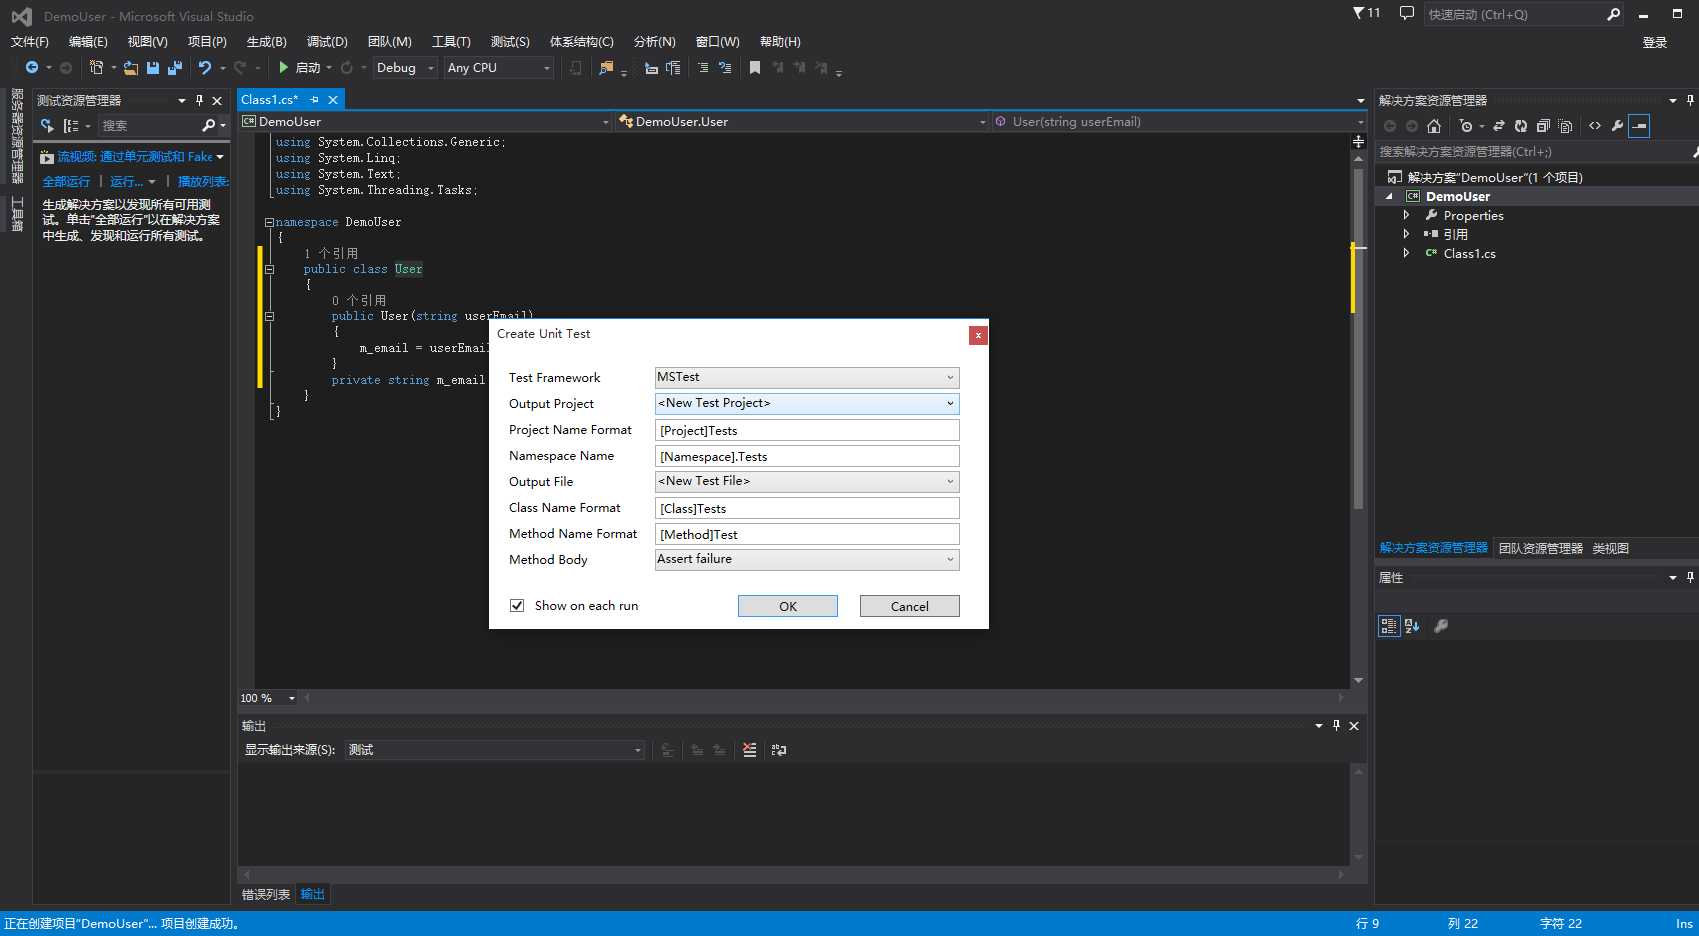
Task: Click the Project Name Format input field
Action: pyautogui.click(x=807, y=430)
